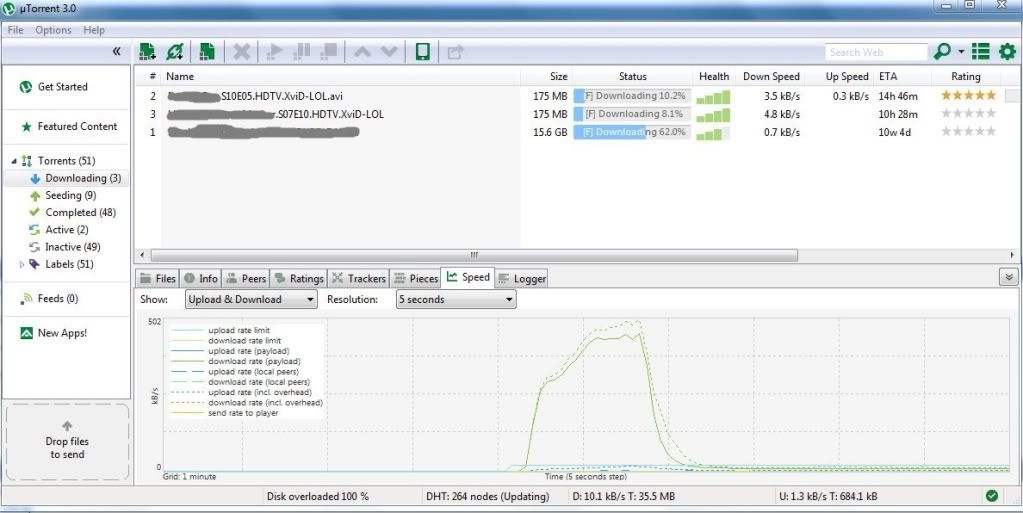Select Featured Content in sidebar
Screen dimensions: 1023x513
click(x=69, y=127)
